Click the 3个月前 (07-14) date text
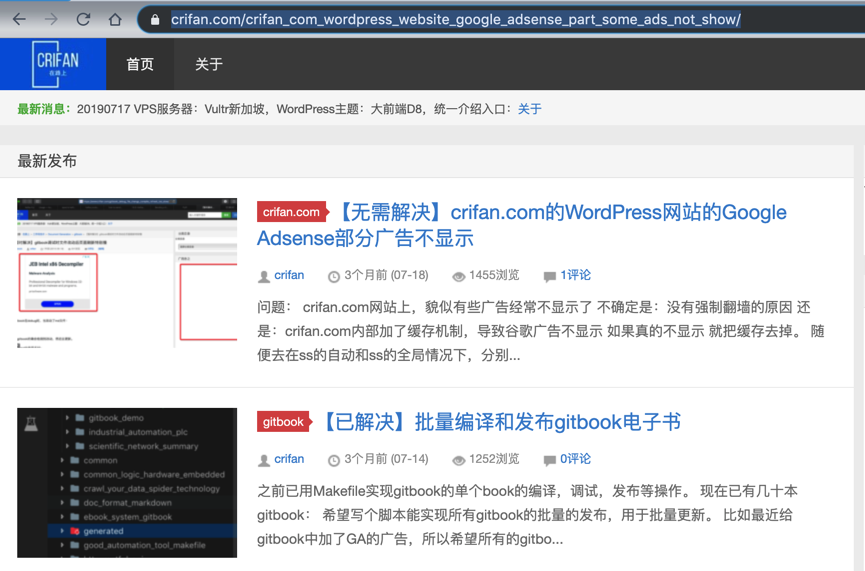Viewport: 865px width, 571px height. pos(386,459)
